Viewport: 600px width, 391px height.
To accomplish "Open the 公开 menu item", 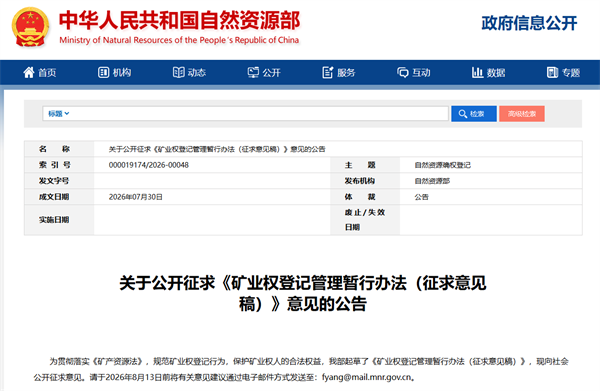I will click(x=264, y=72).
